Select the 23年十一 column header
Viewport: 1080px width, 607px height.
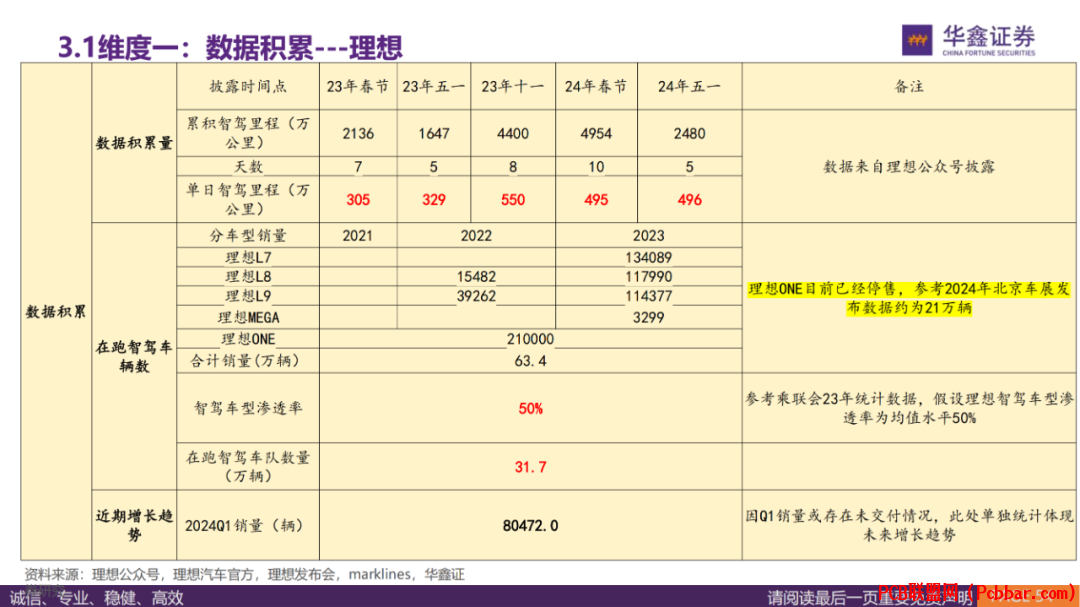(x=513, y=87)
